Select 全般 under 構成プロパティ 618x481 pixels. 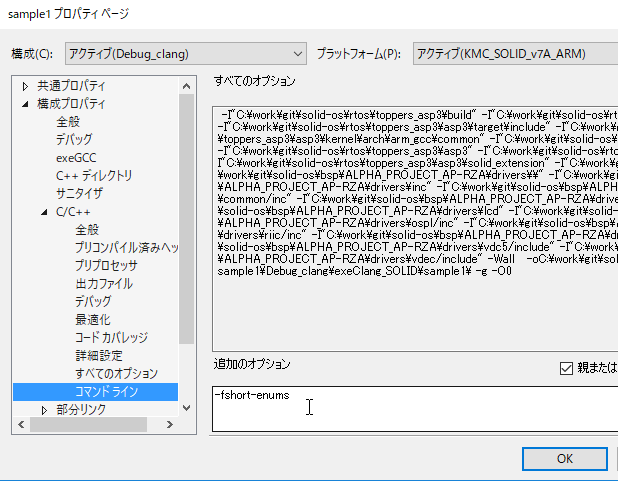click(x=68, y=122)
